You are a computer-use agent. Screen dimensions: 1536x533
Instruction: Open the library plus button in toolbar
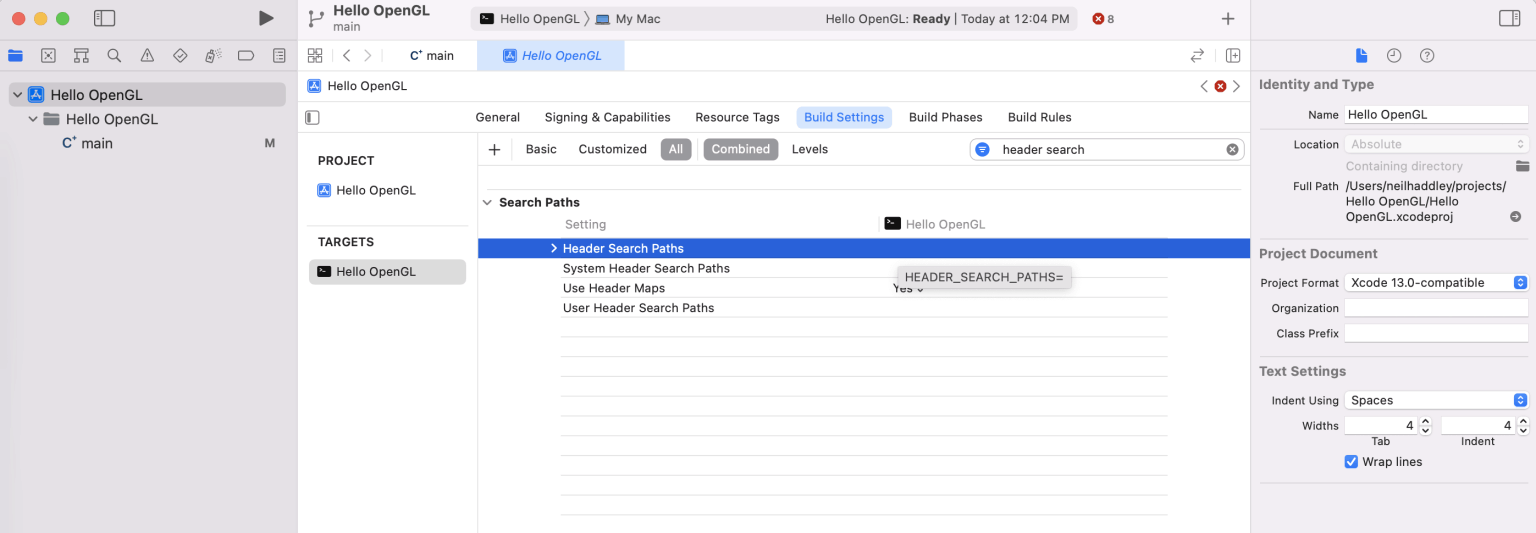pyautogui.click(x=1228, y=19)
